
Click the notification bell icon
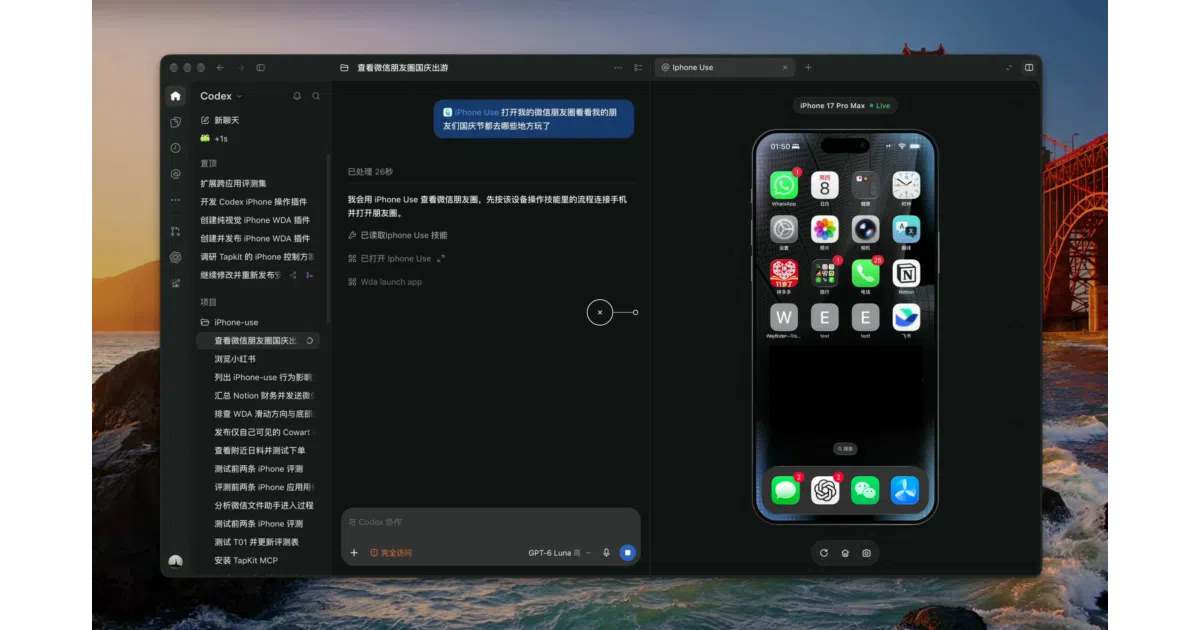[297, 96]
